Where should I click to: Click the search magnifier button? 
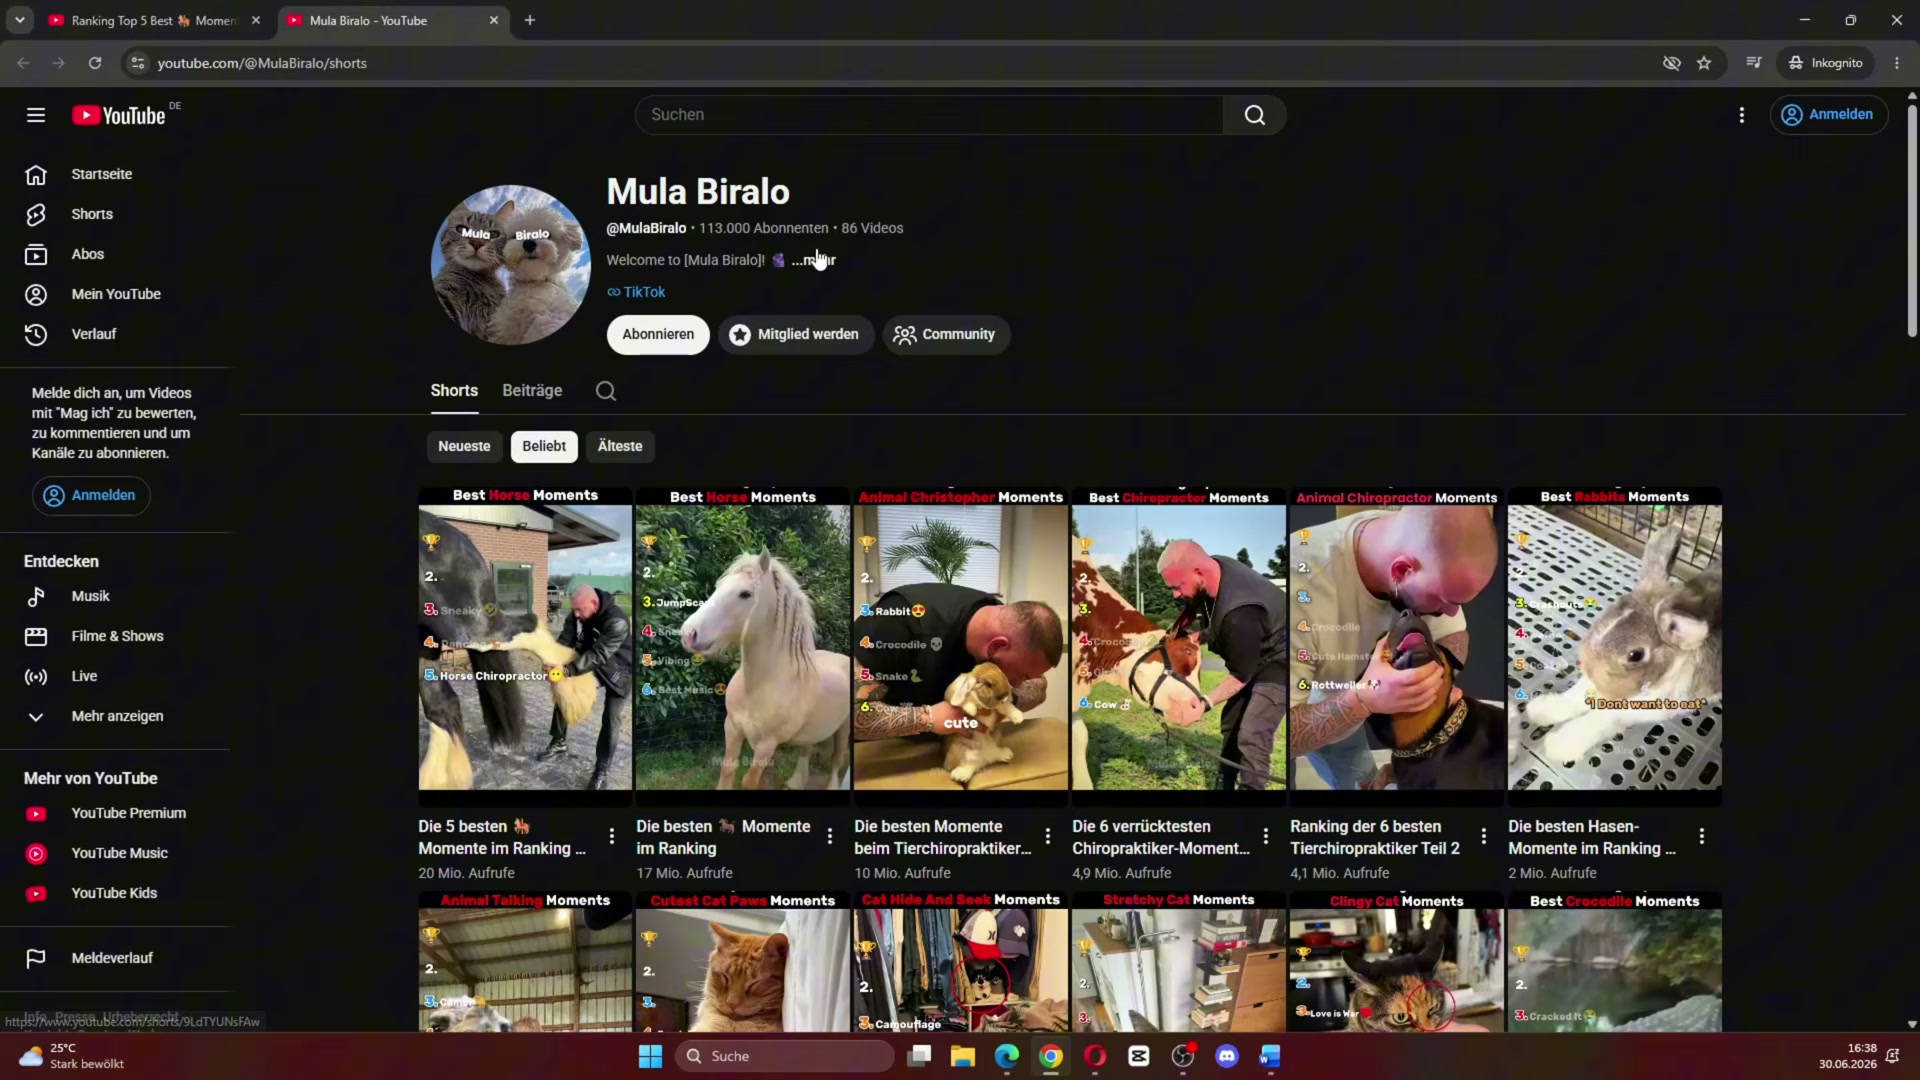pyautogui.click(x=1254, y=115)
